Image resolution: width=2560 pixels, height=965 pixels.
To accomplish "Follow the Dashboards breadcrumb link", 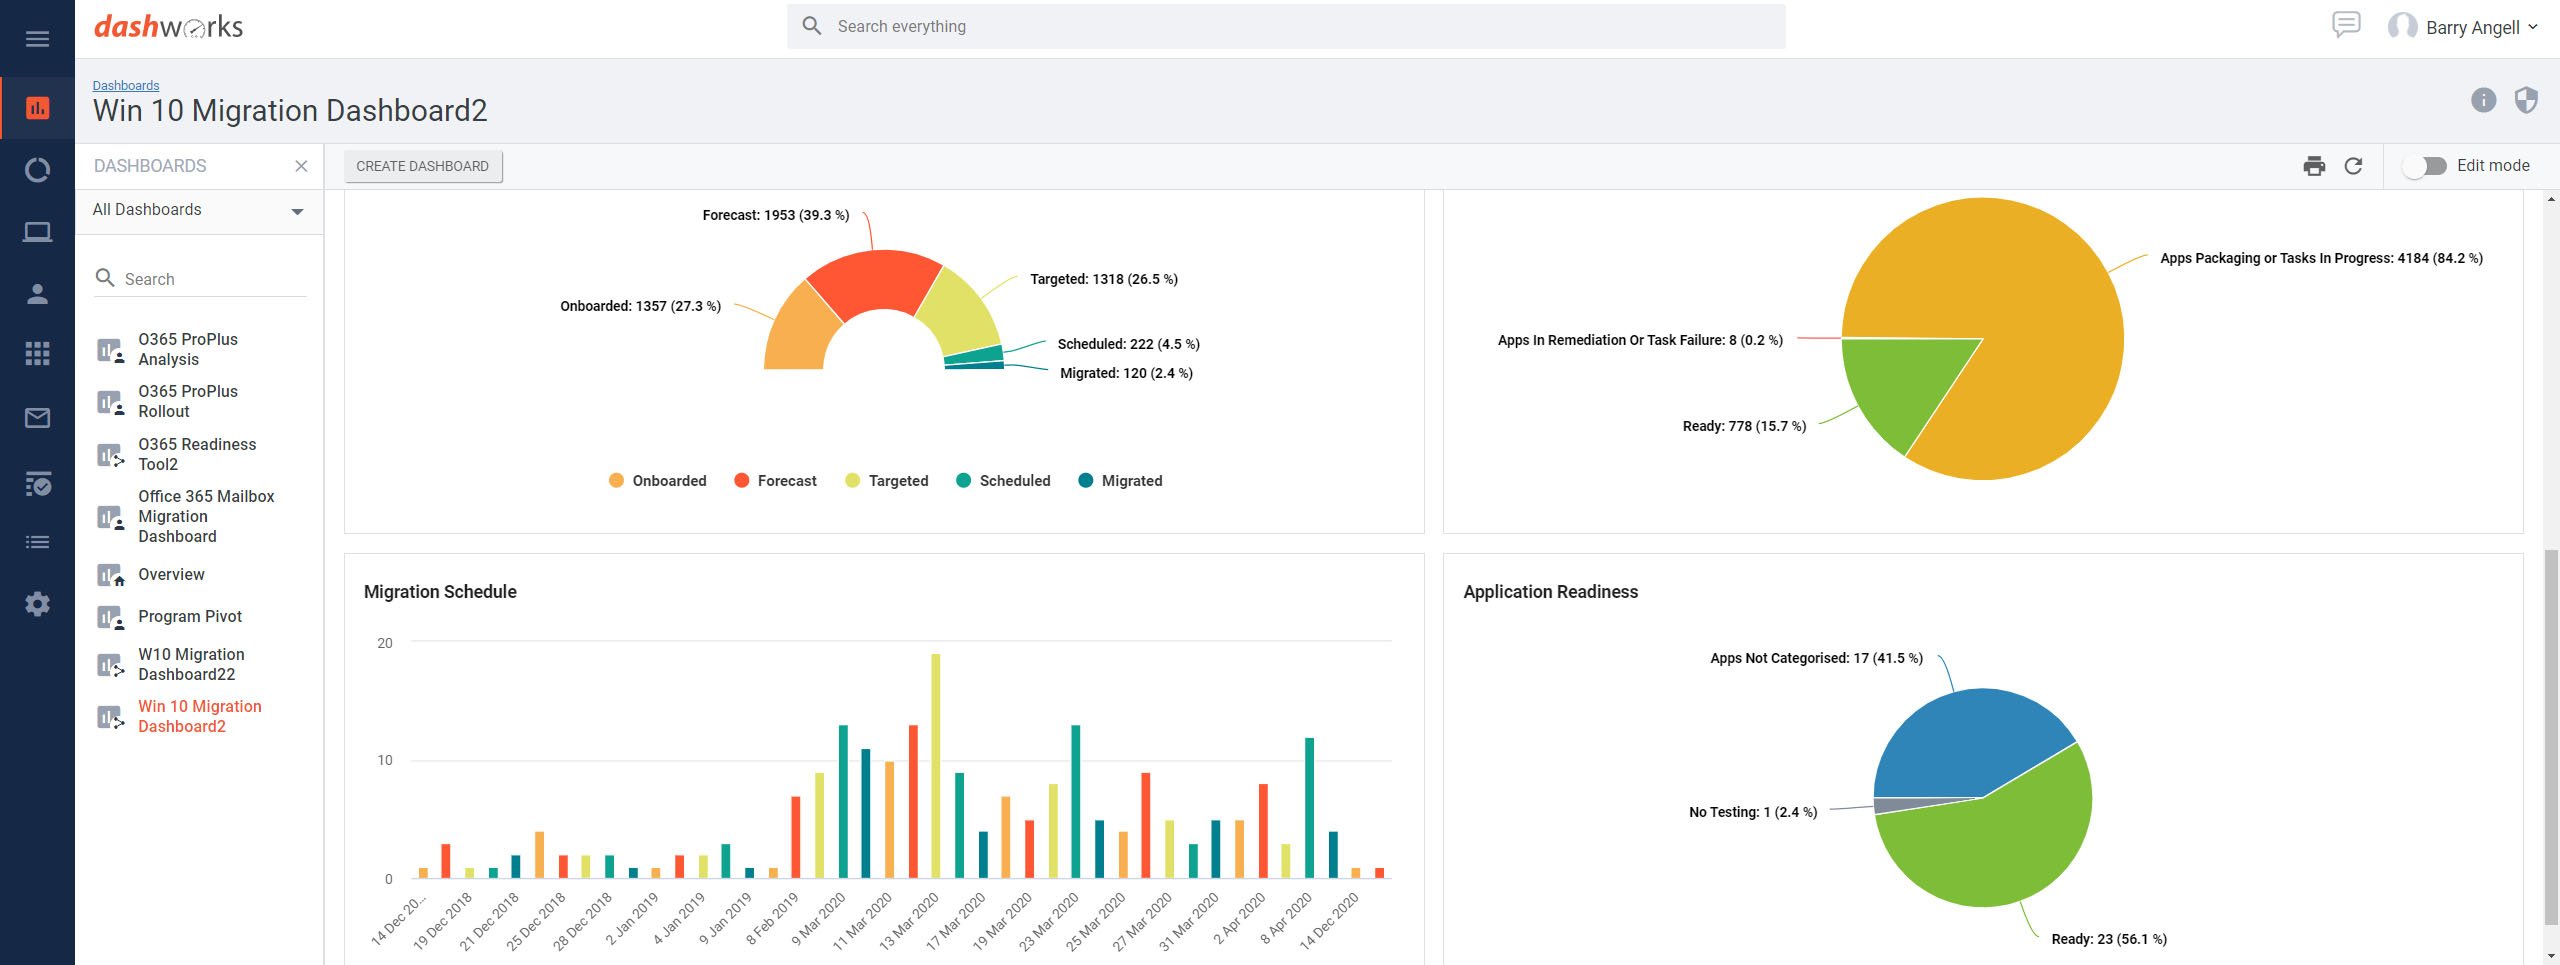I will 126,85.
